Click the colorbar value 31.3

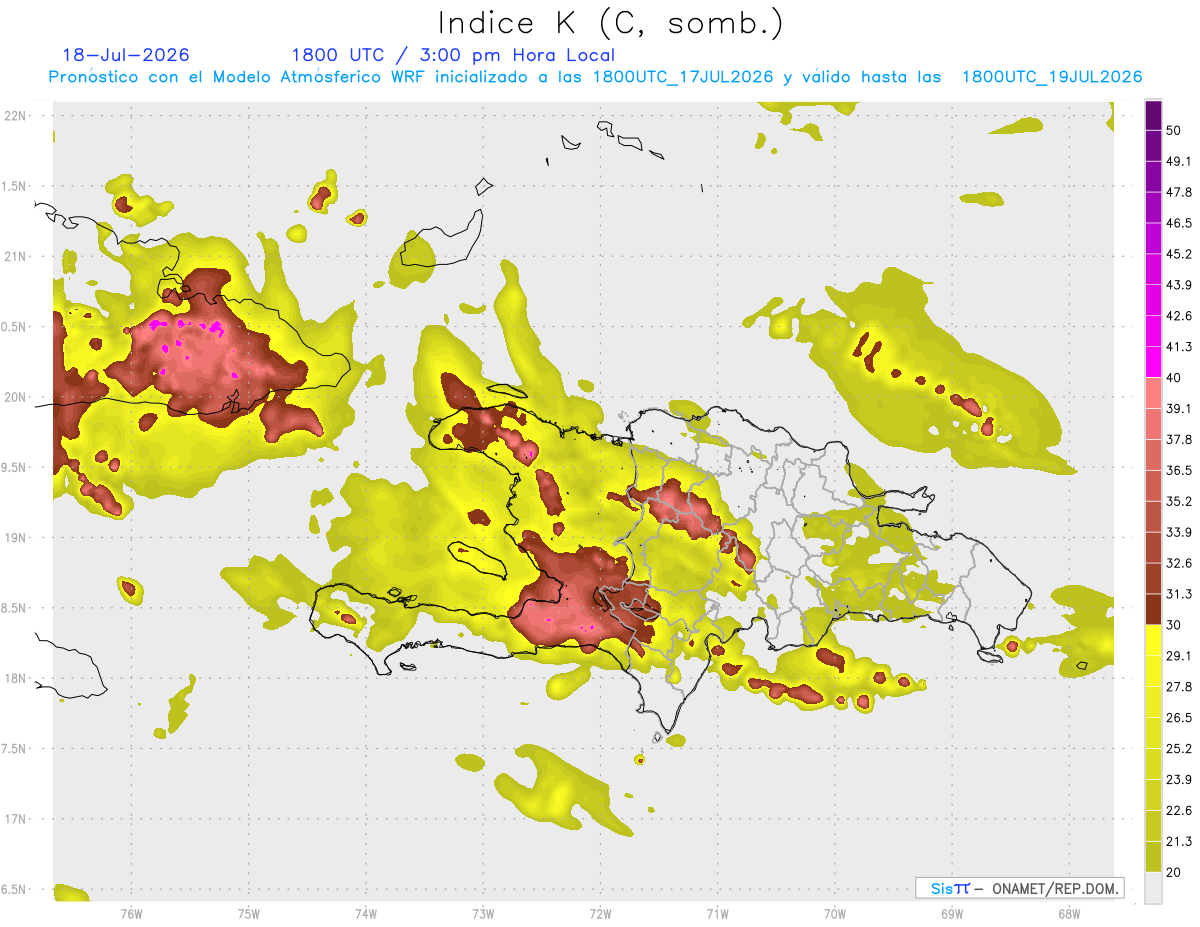[1178, 594]
